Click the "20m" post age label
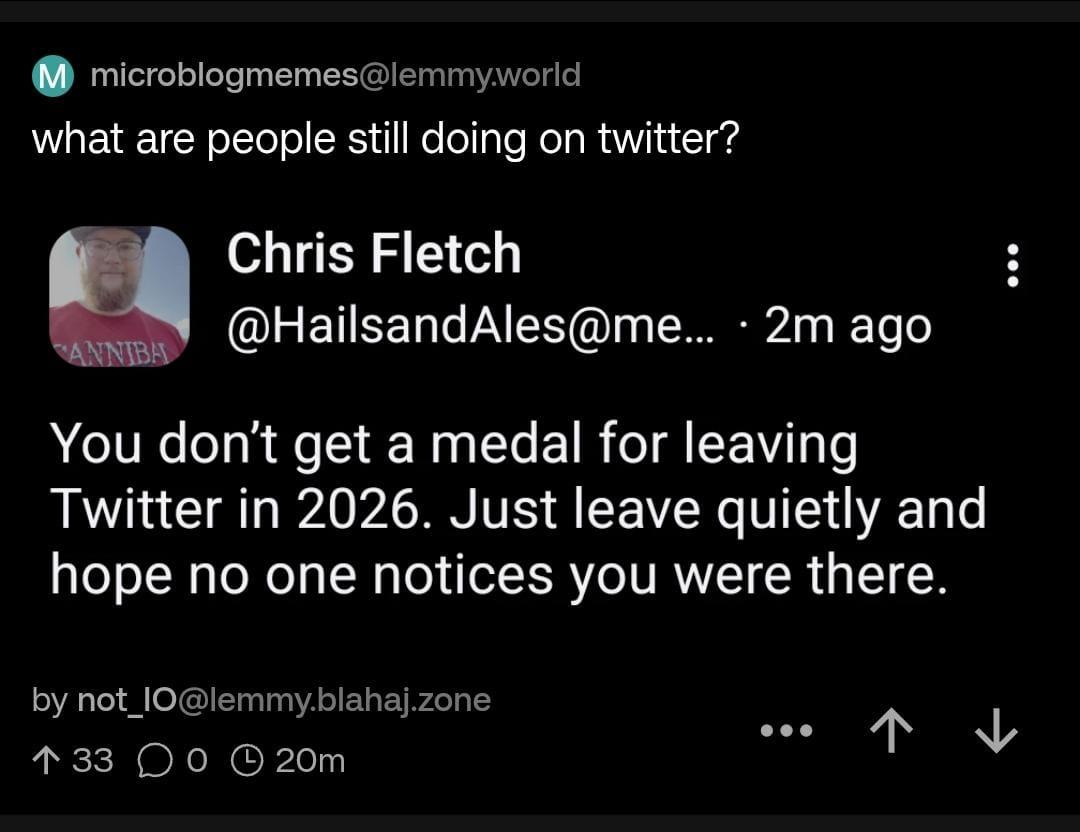The image size is (1080, 832). coord(310,762)
